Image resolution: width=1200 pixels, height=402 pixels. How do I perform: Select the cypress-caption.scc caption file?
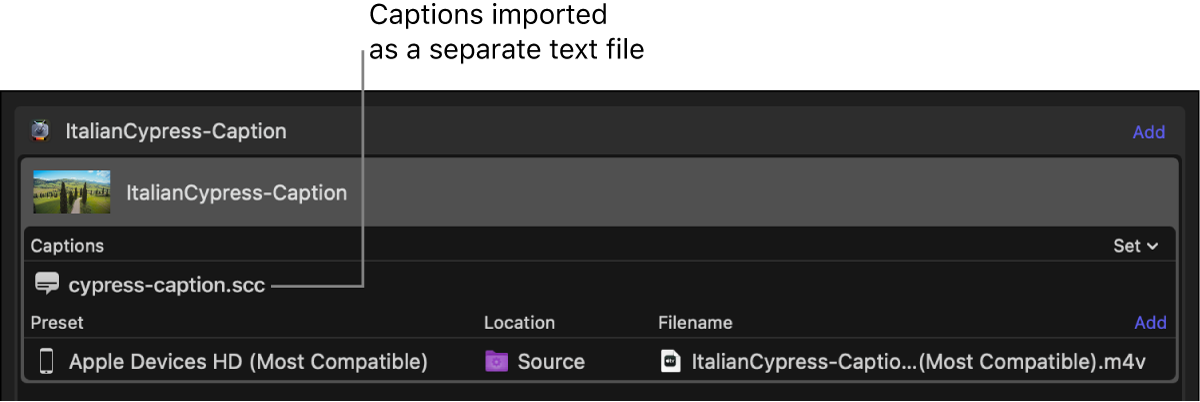click(166, 285)
